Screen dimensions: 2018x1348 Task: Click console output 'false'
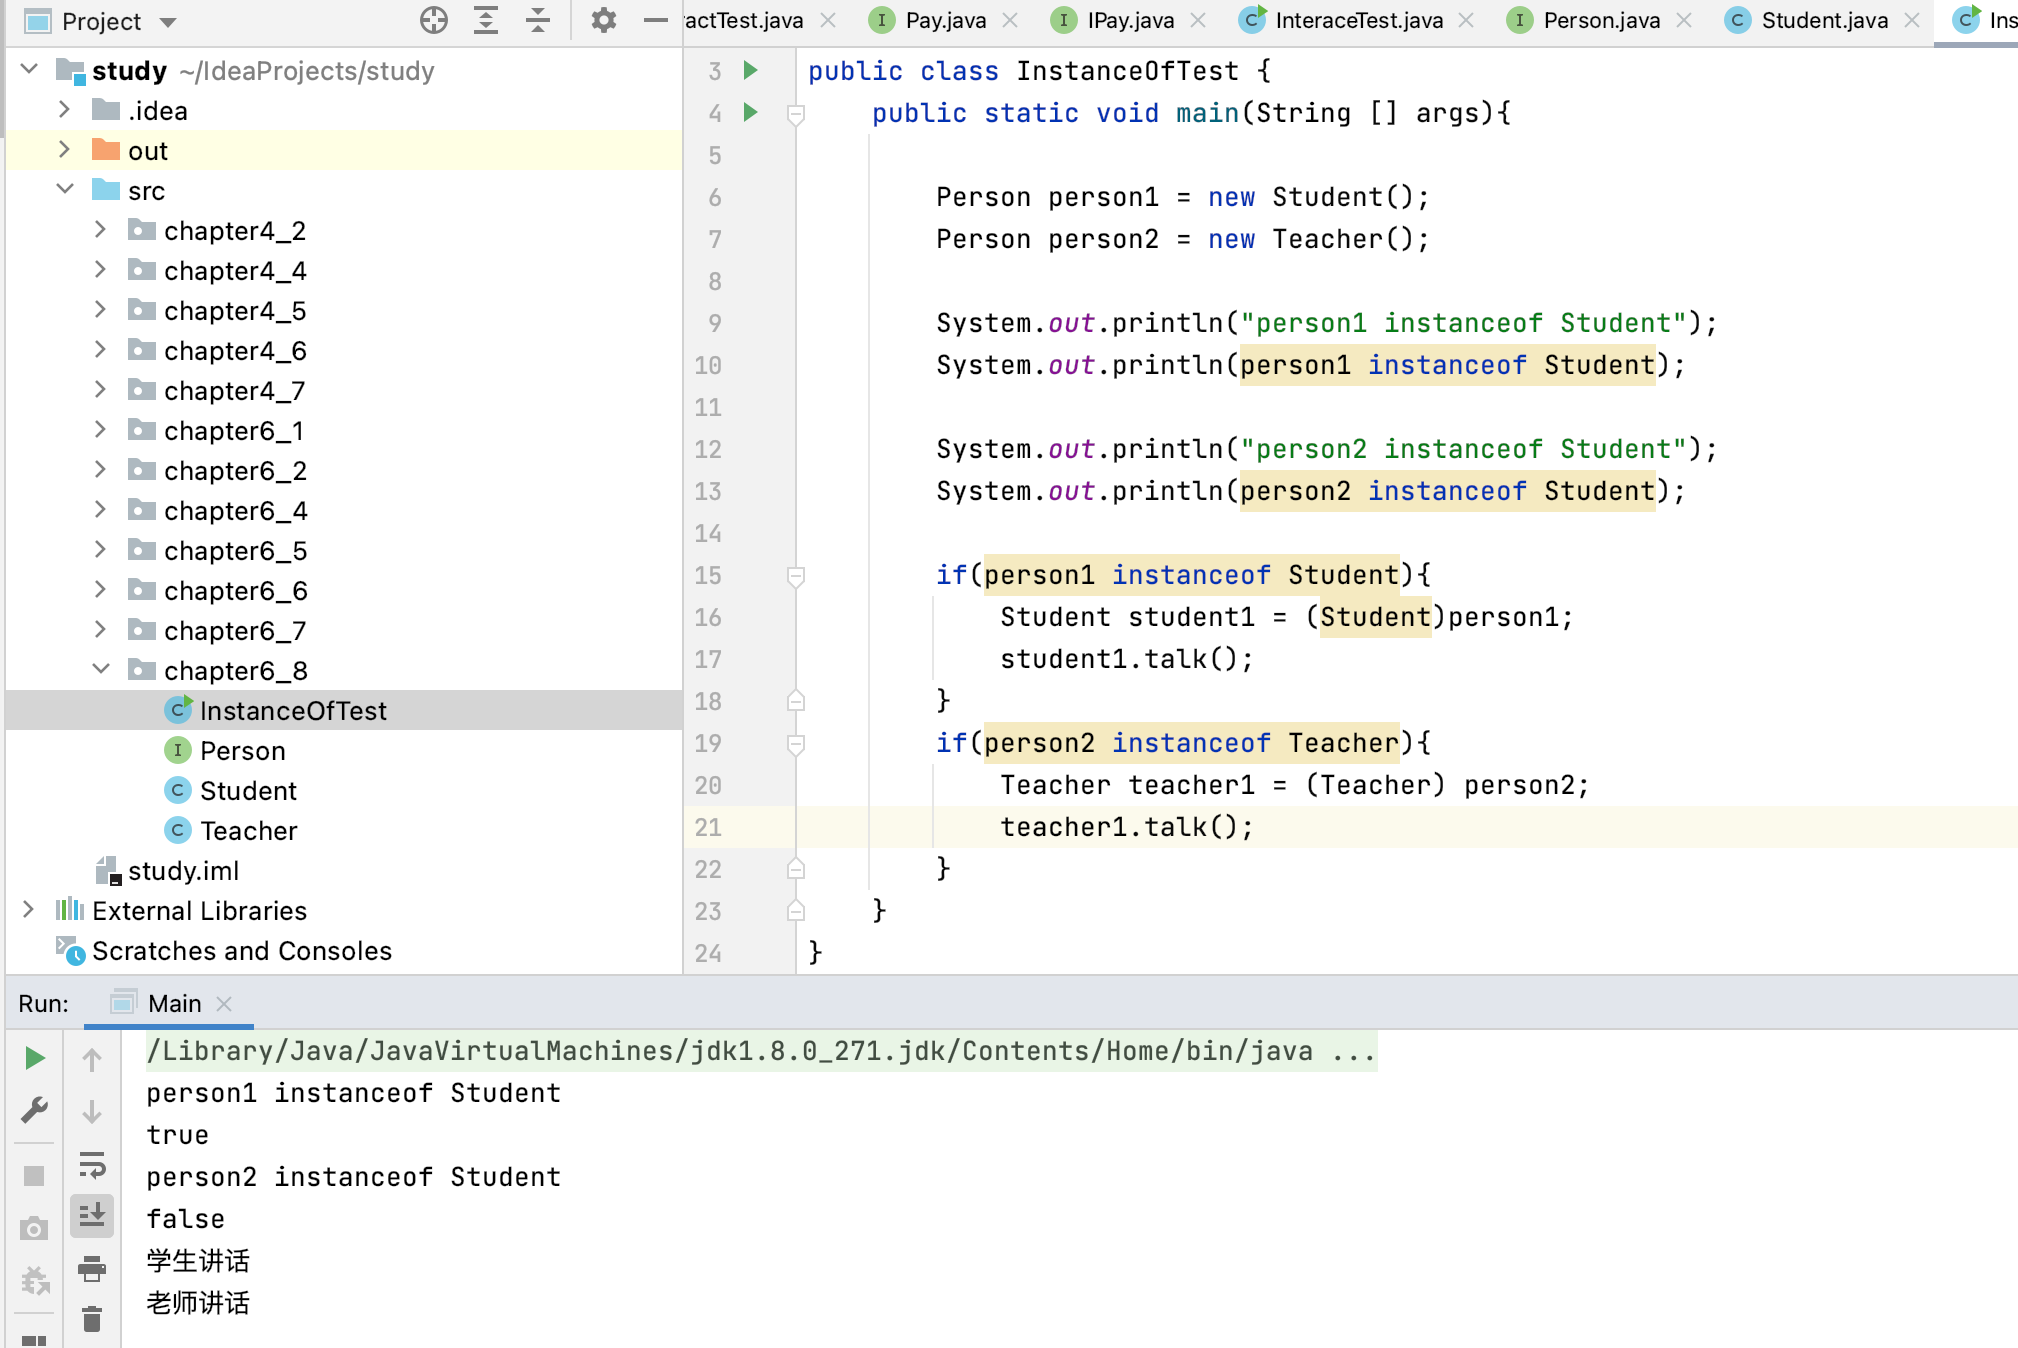(x=186, y=1218)
